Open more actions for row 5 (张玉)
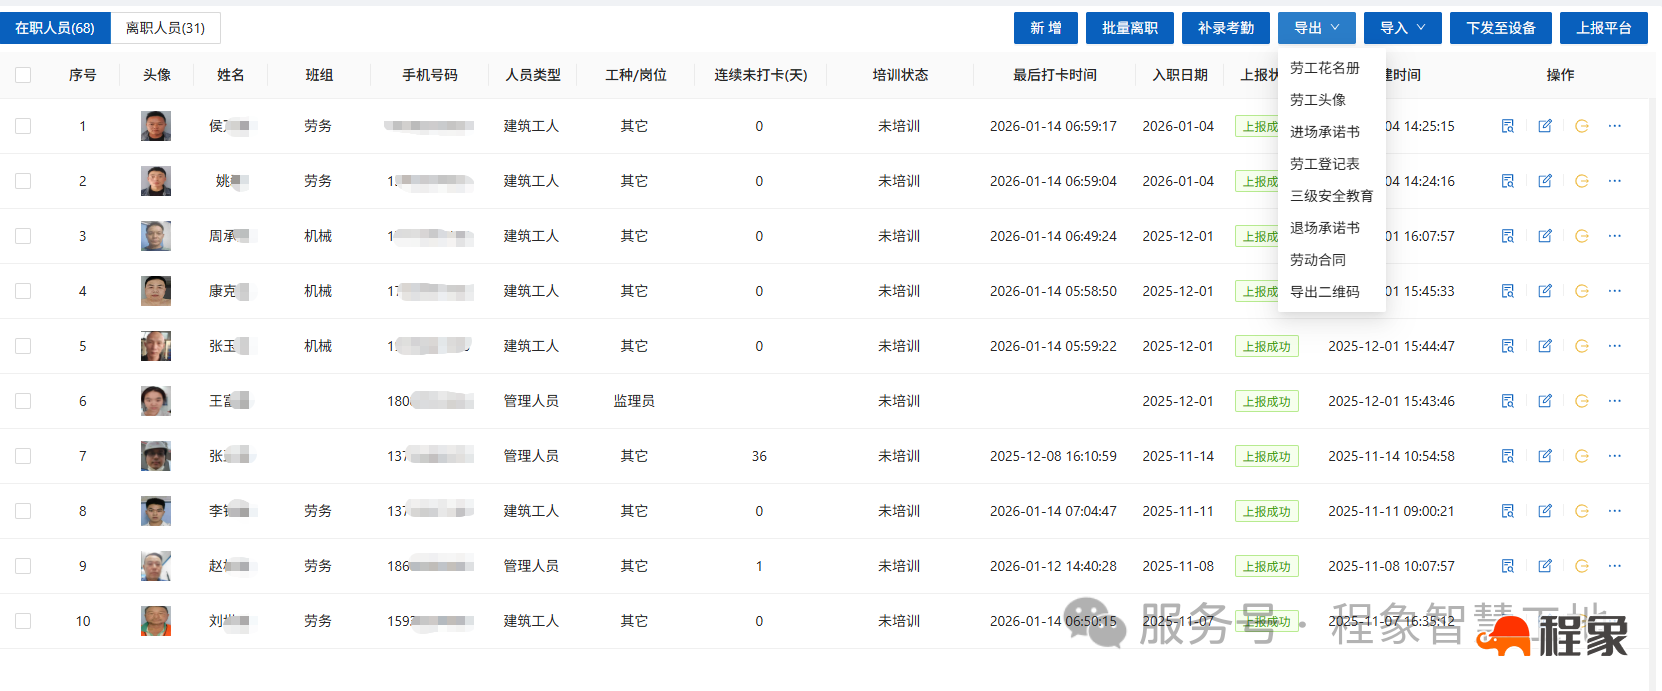This screenshot has width=1662, height=691. pos(1615,346)
